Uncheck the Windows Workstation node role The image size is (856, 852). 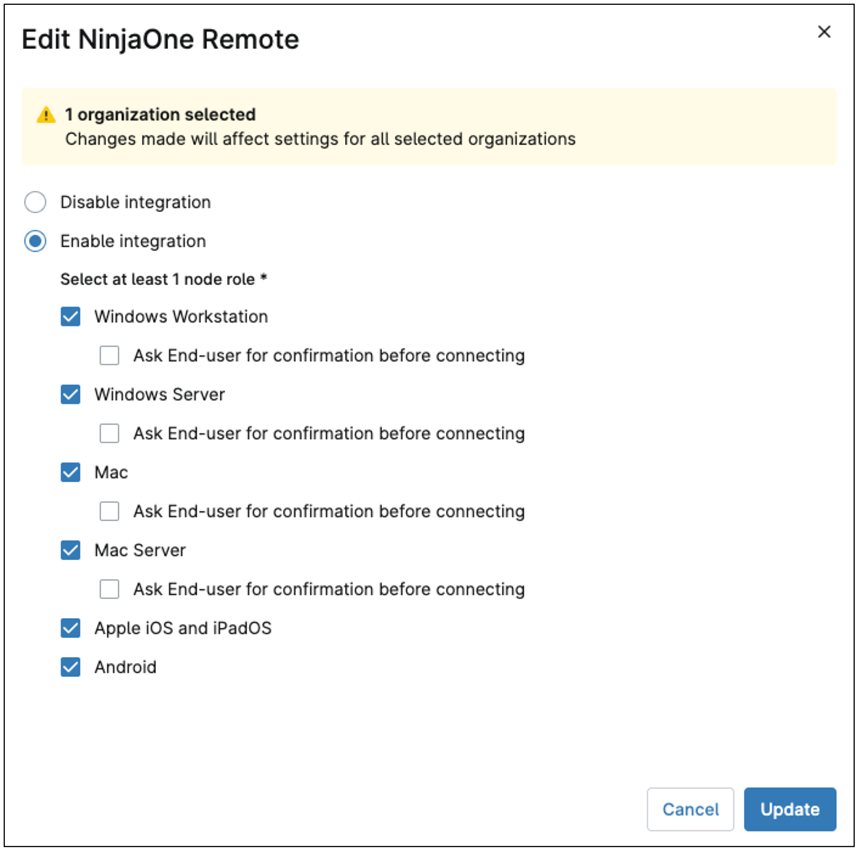pyautogui.click(x=69, y=316)
